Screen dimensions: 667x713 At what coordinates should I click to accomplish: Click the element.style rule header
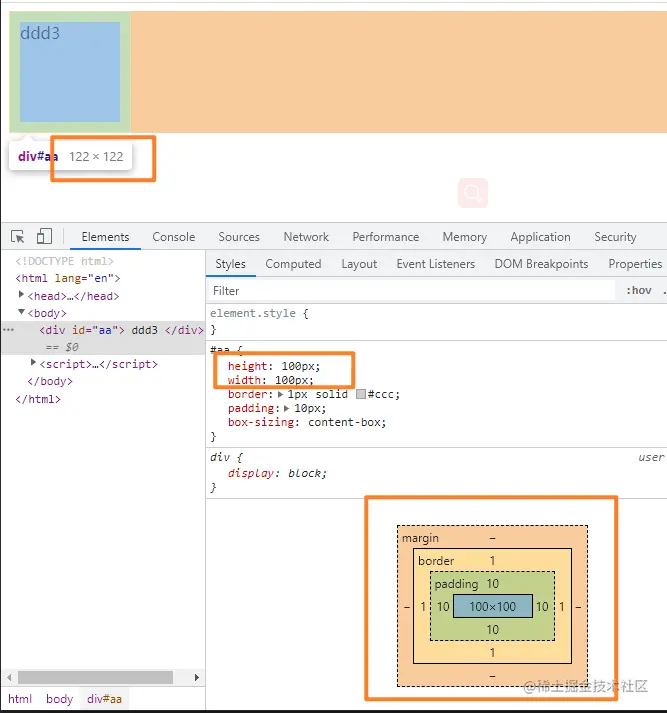[259, 313]
